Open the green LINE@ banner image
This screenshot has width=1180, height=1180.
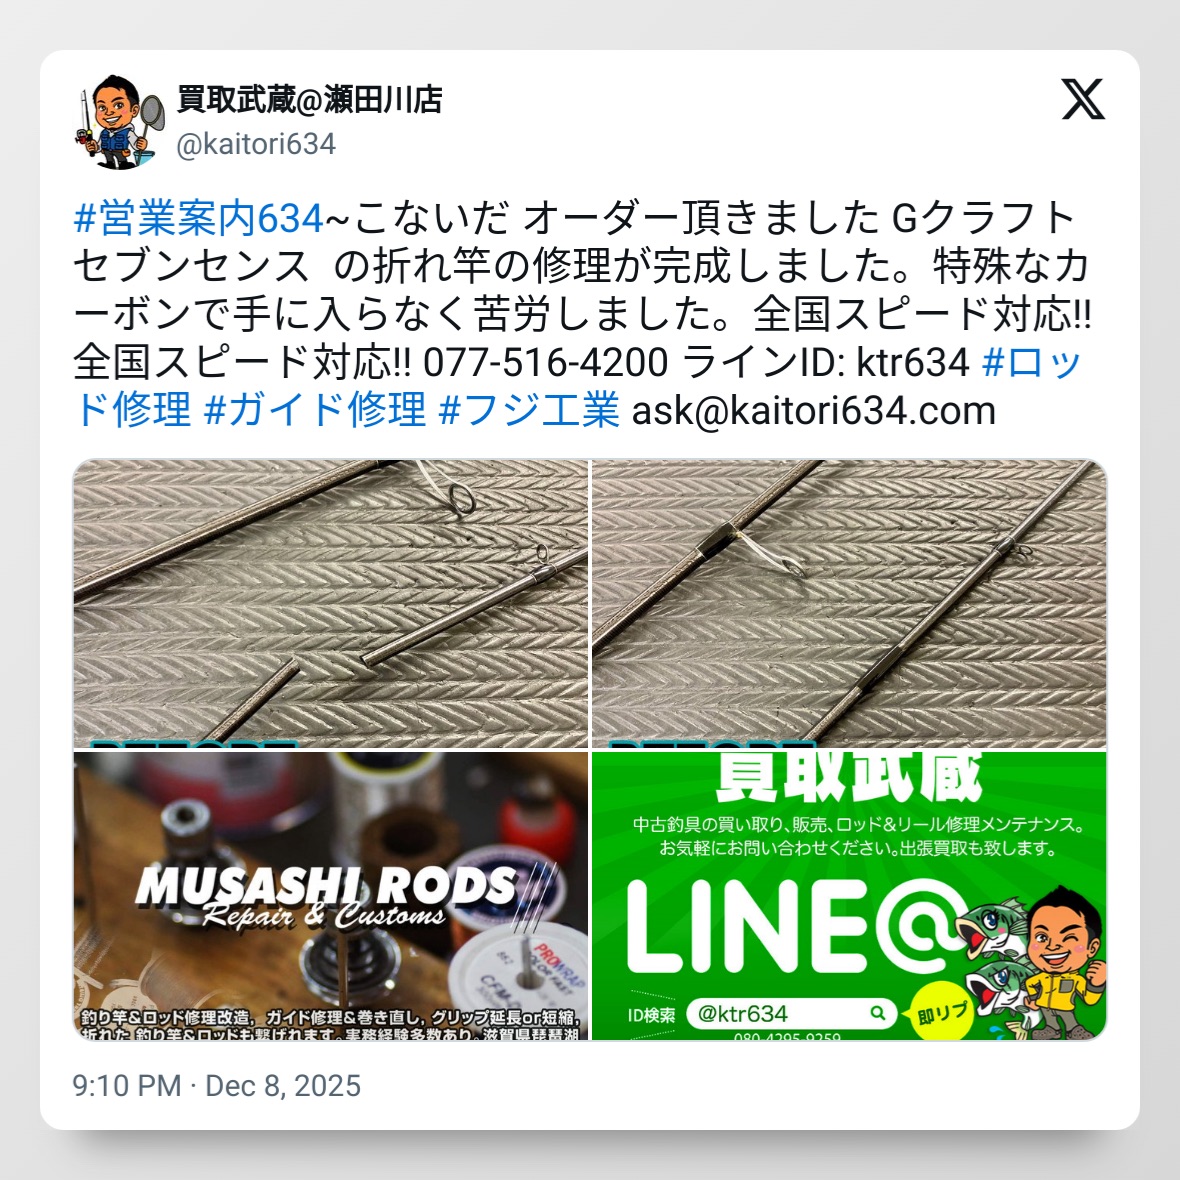tap(850, 896)
